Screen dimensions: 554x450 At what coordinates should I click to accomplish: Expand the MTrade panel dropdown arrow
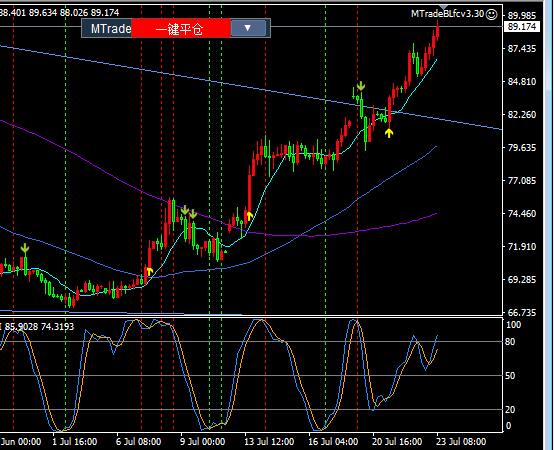pyautogui.click(x=248, y=28)
